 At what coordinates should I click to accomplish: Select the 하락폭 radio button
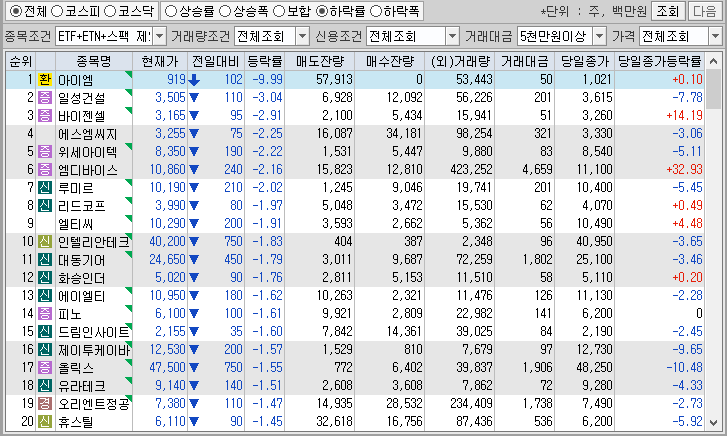[376, 11]
